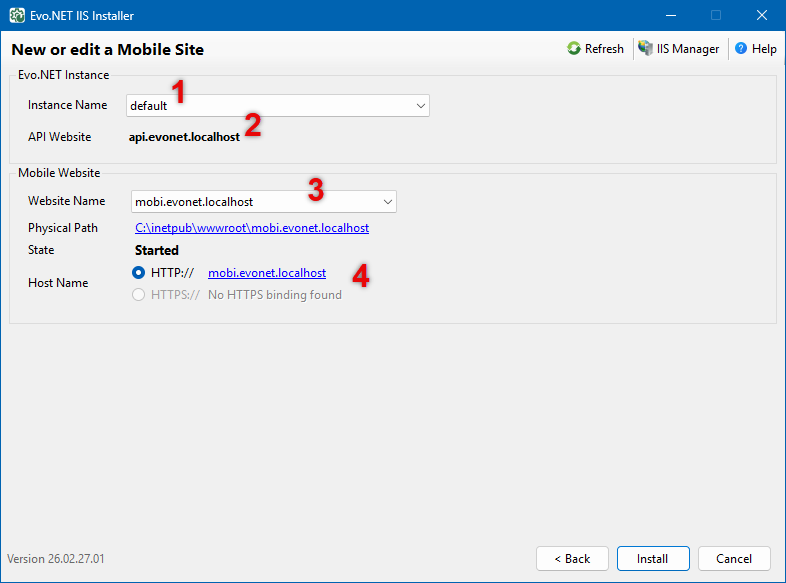Expand the Instance Name dropdown arrow
This screenshot has width=786, height=583.
[421, 106]
